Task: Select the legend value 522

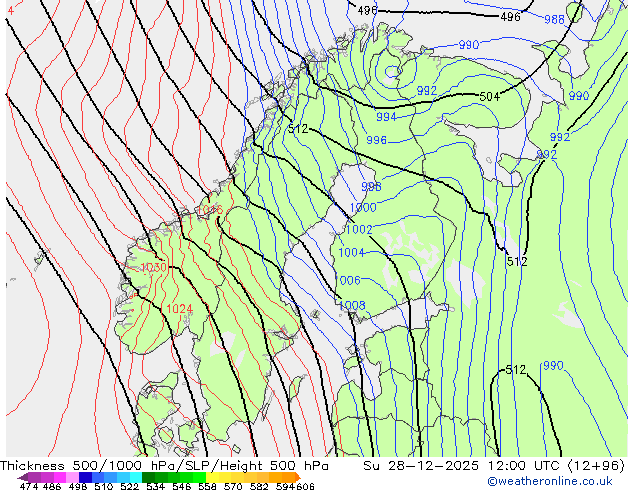Action: [x=129, y=486]
